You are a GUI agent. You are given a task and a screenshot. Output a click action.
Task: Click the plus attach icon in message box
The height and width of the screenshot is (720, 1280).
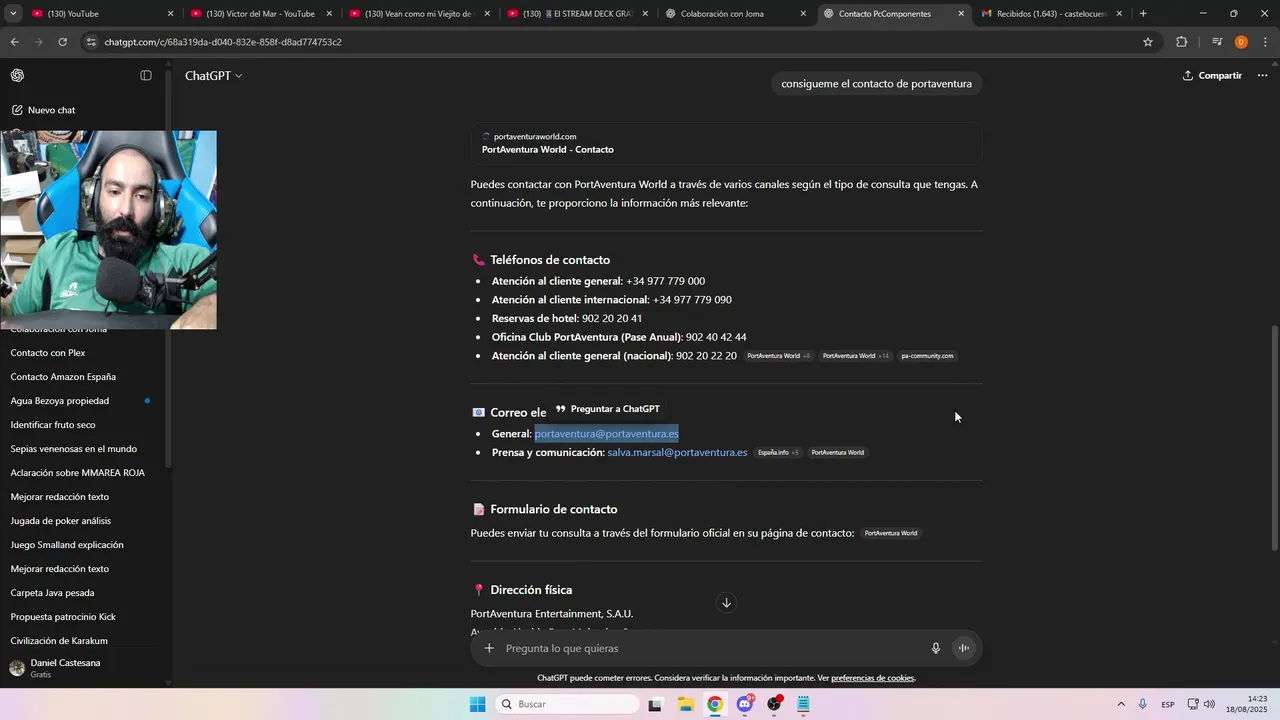pyautogui.click(x=489, y=648)
